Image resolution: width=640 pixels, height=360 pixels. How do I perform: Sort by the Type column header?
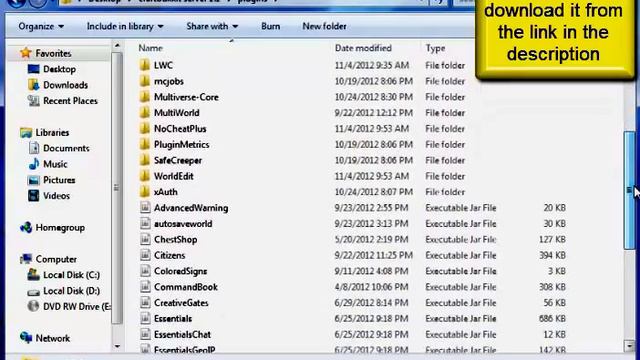click(435, 48)
